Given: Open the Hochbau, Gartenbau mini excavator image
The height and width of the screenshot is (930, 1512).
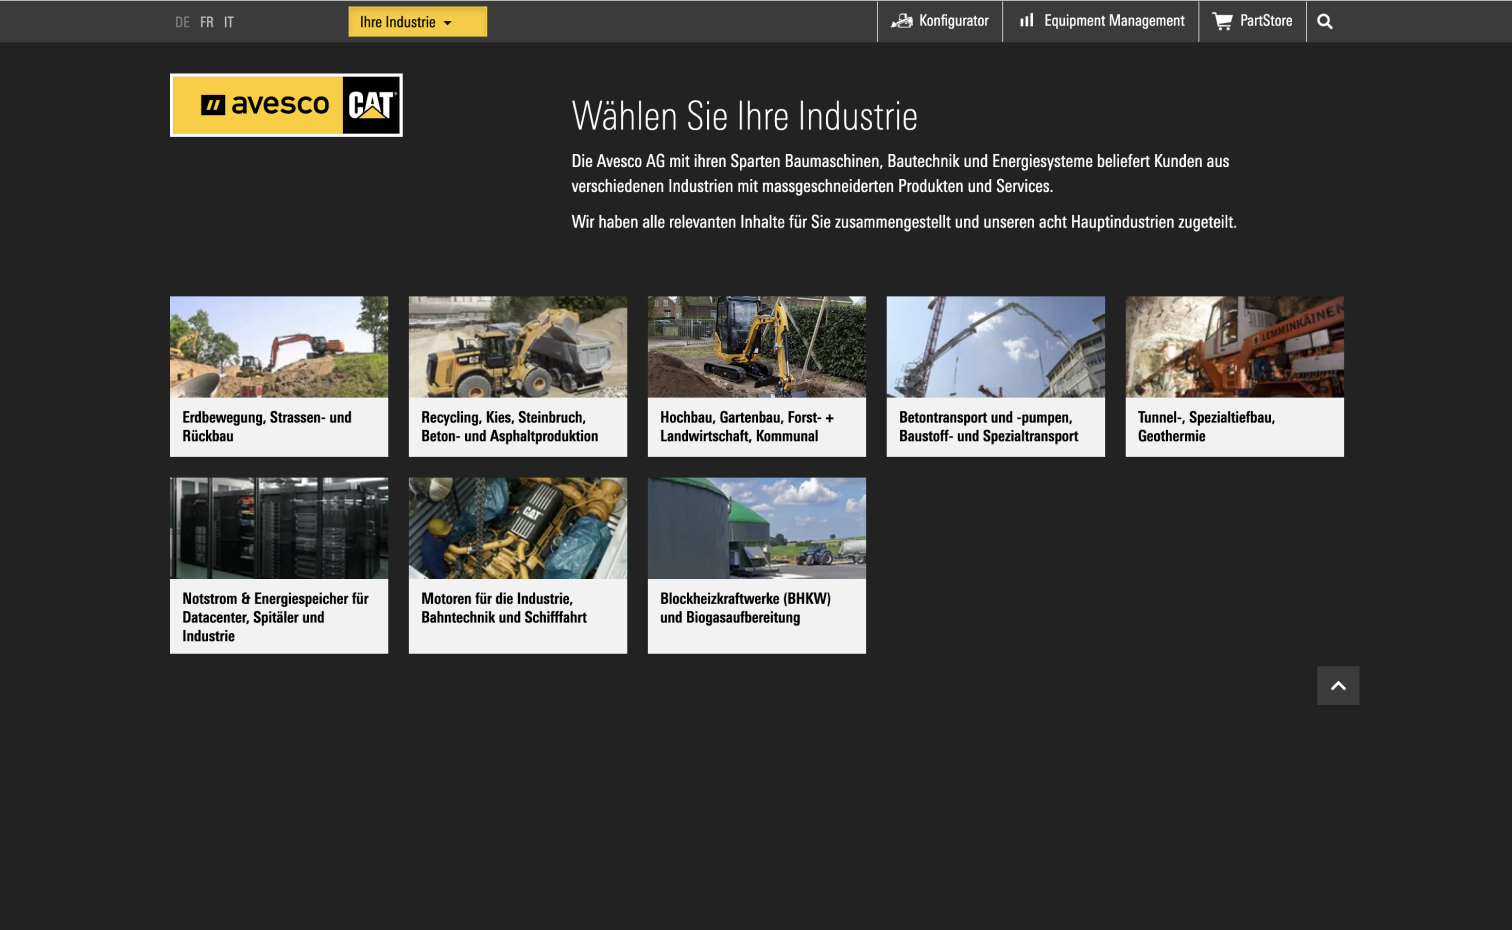Looking at the screenshot, I should tap(757, 347).
